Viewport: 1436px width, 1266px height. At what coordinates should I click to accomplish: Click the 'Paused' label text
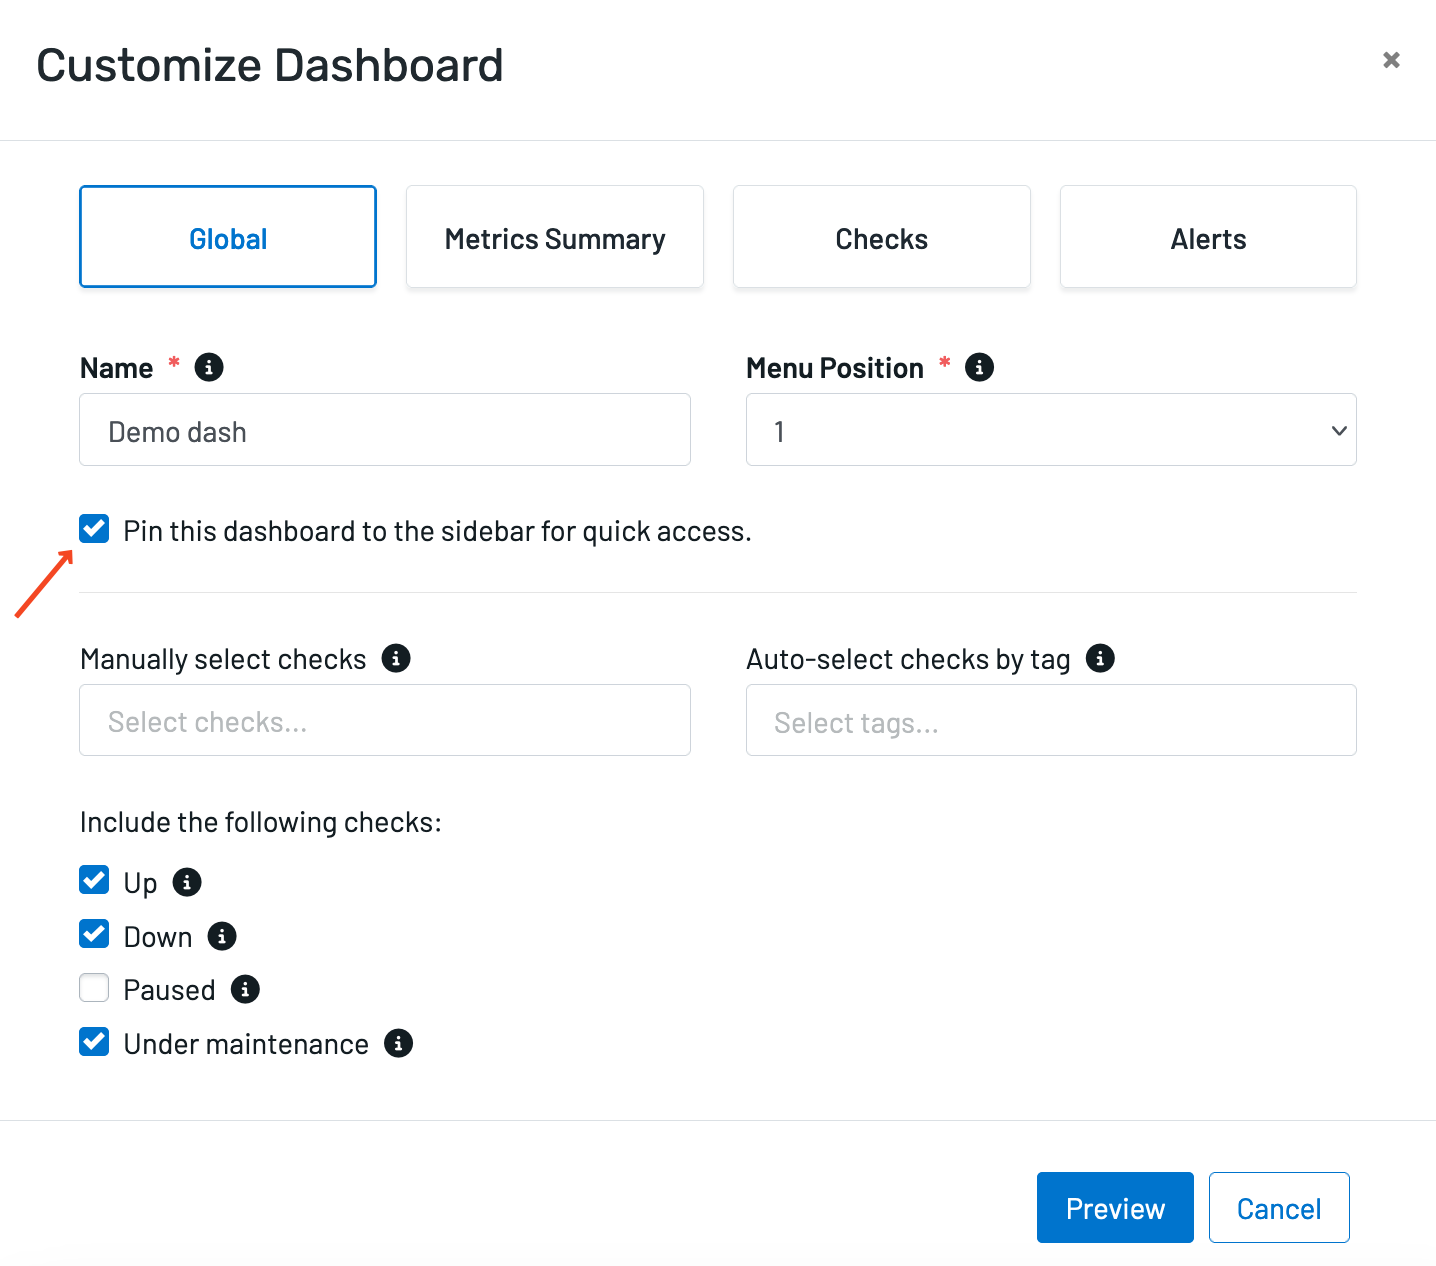coord(169,990)
